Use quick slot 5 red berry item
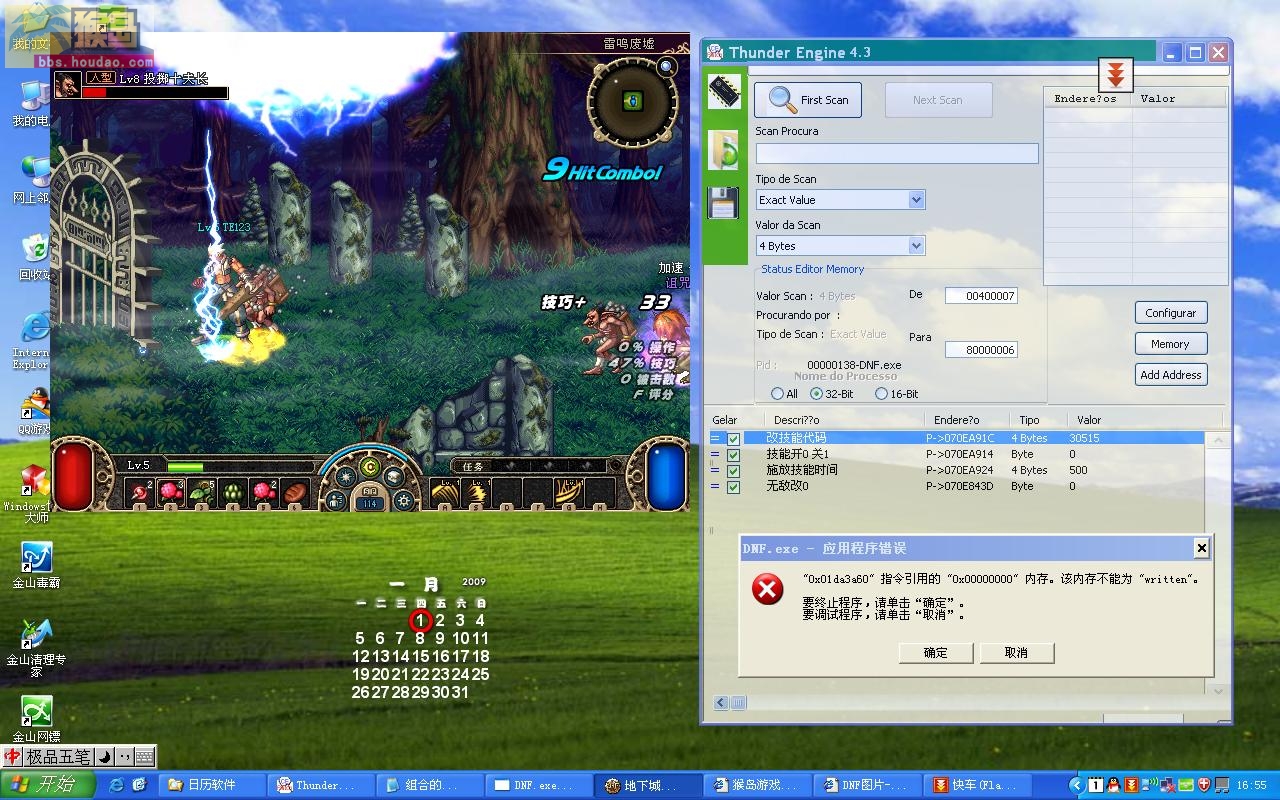1280x800 pixels. (263, 493)
